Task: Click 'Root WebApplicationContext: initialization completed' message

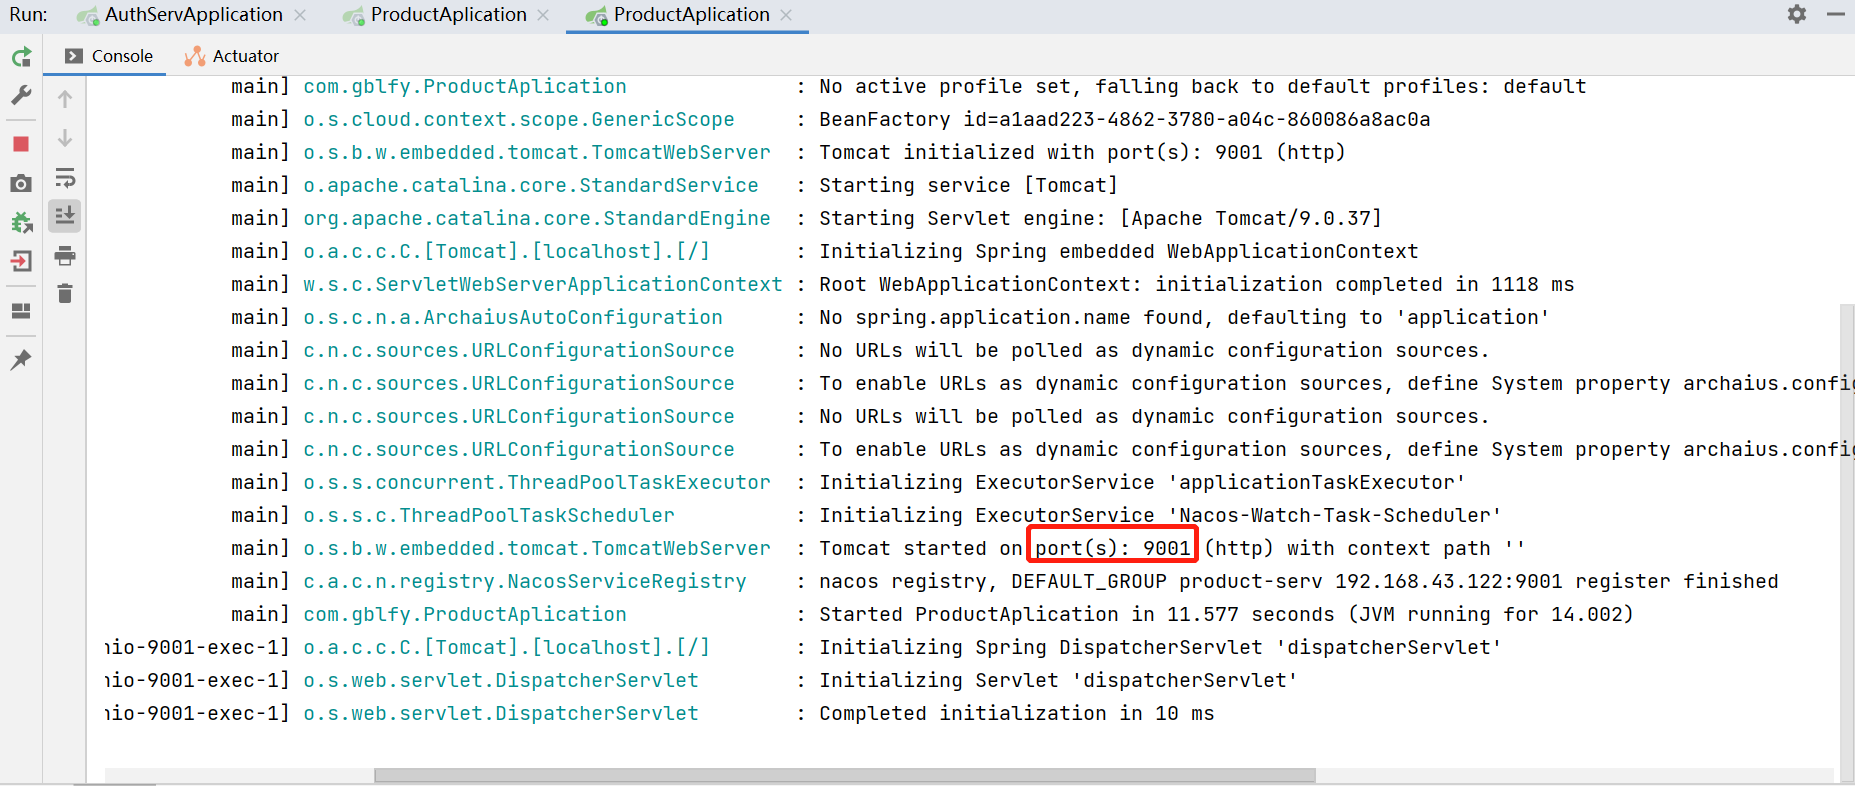Action: [x=1196, y=284]
